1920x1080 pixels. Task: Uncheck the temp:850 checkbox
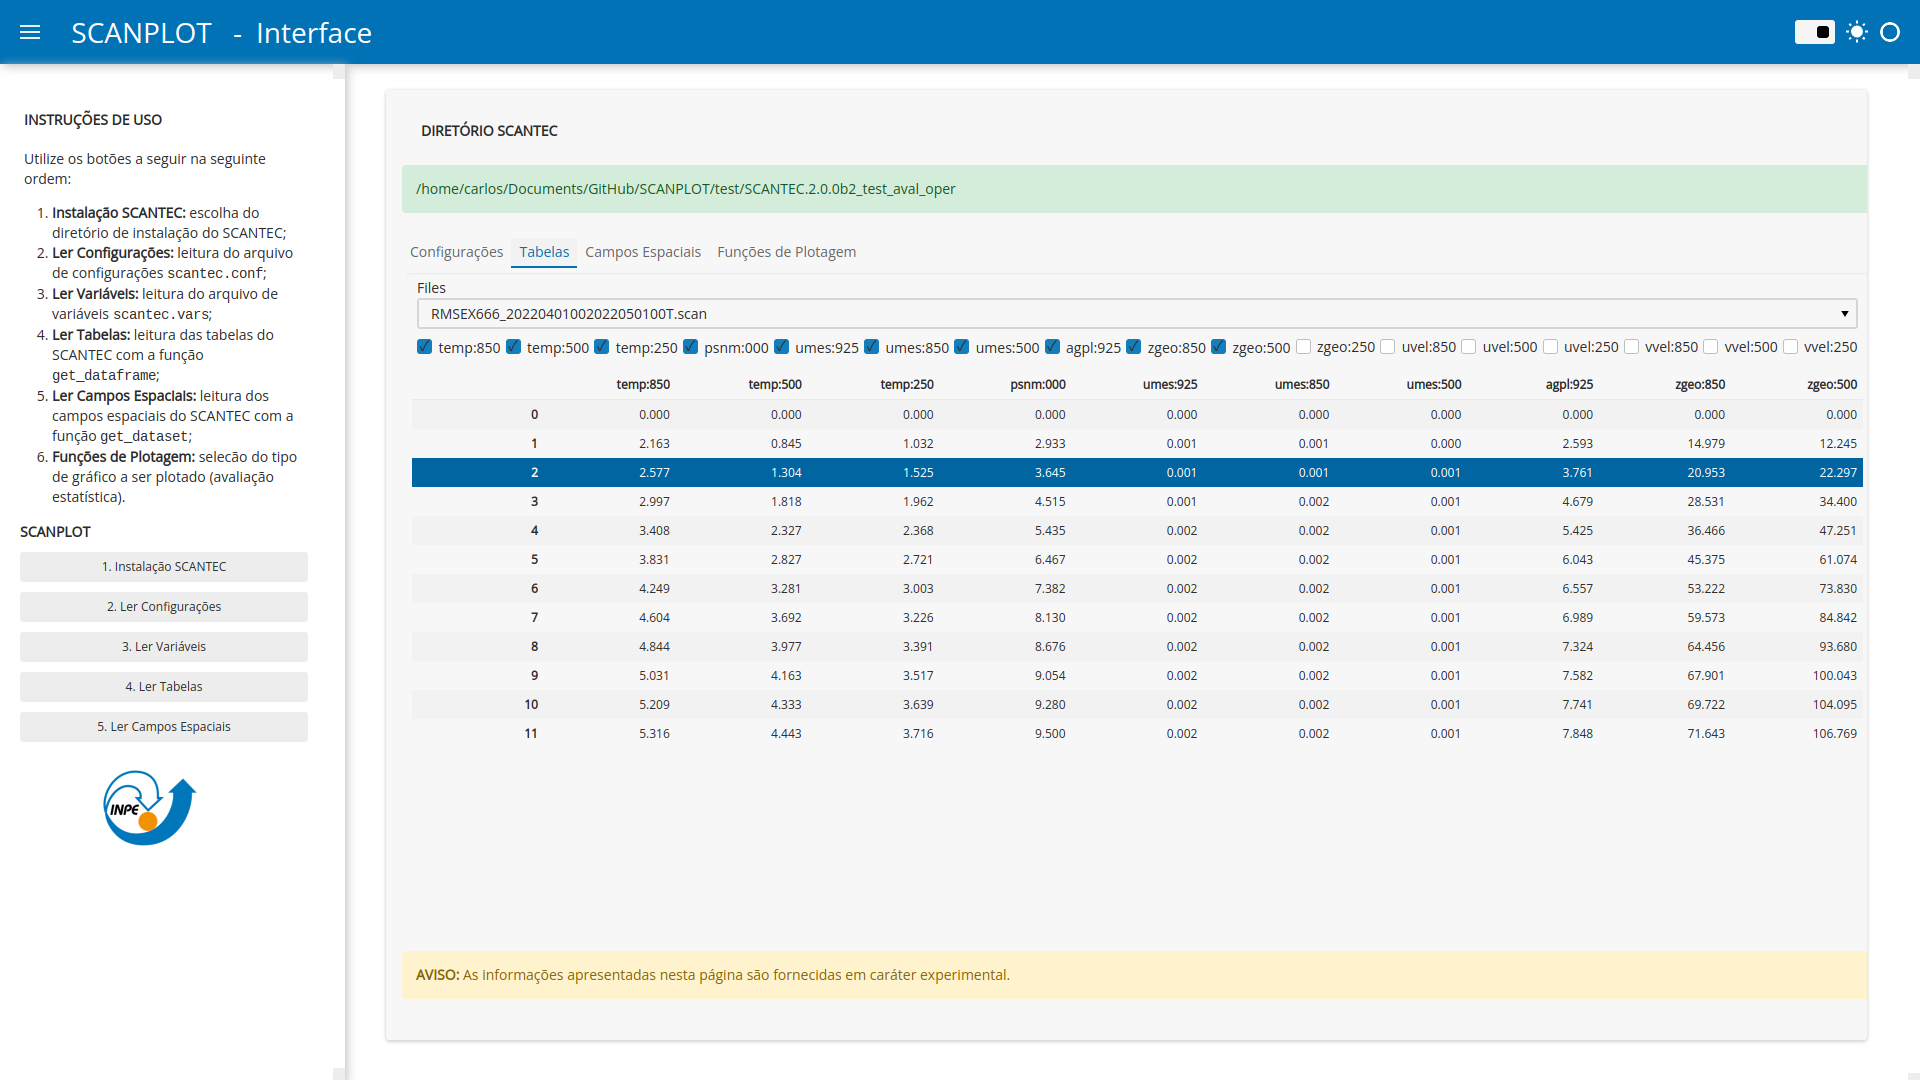[424, 347]
